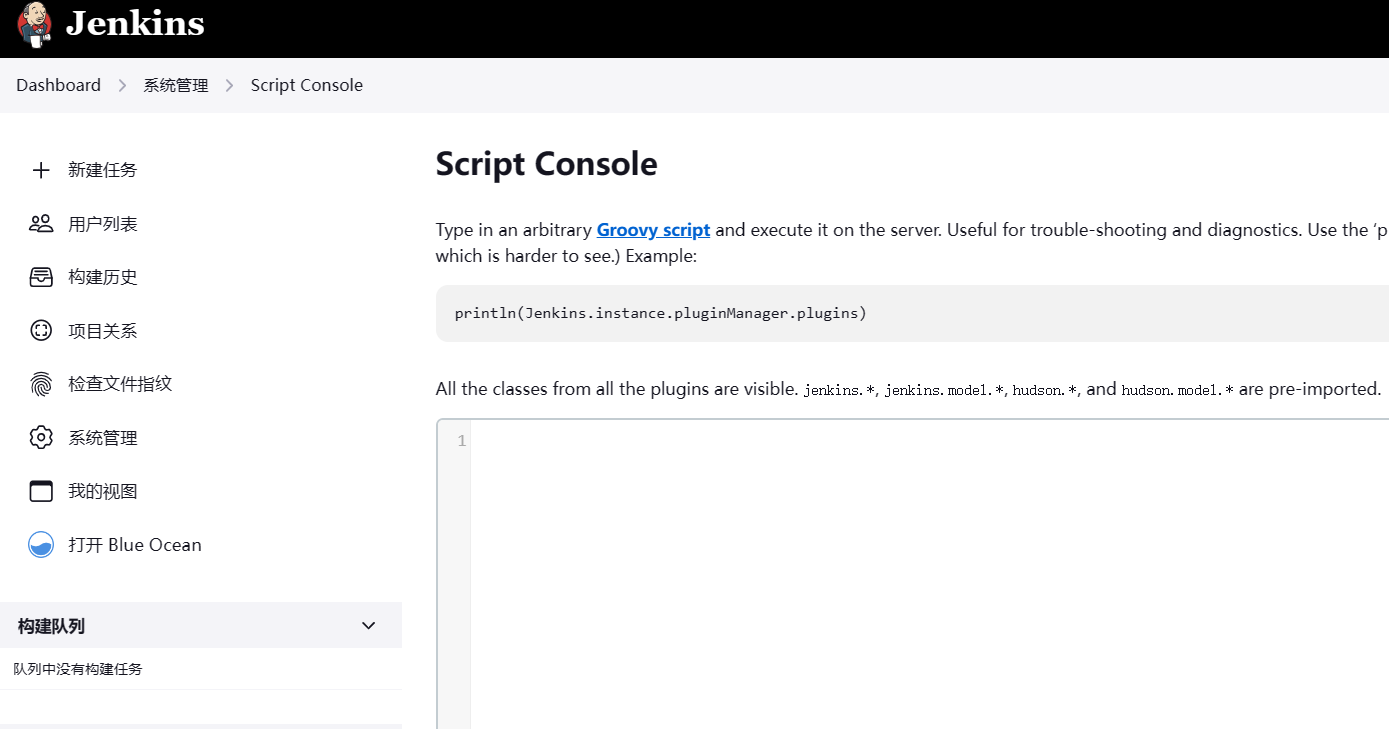Click the arrow after 系统管理 breadcrumb

229,86
